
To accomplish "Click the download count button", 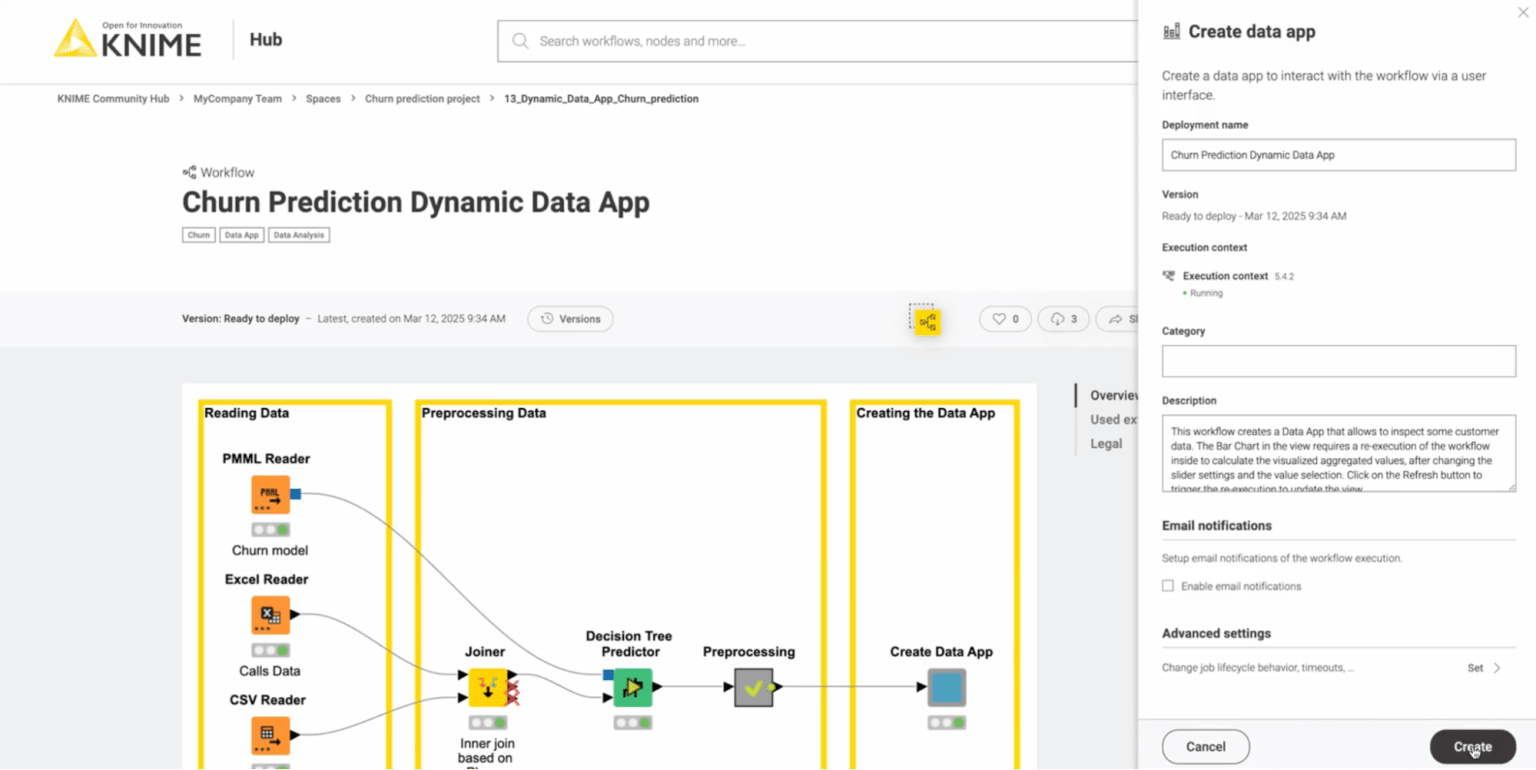I will [1064, 319].
